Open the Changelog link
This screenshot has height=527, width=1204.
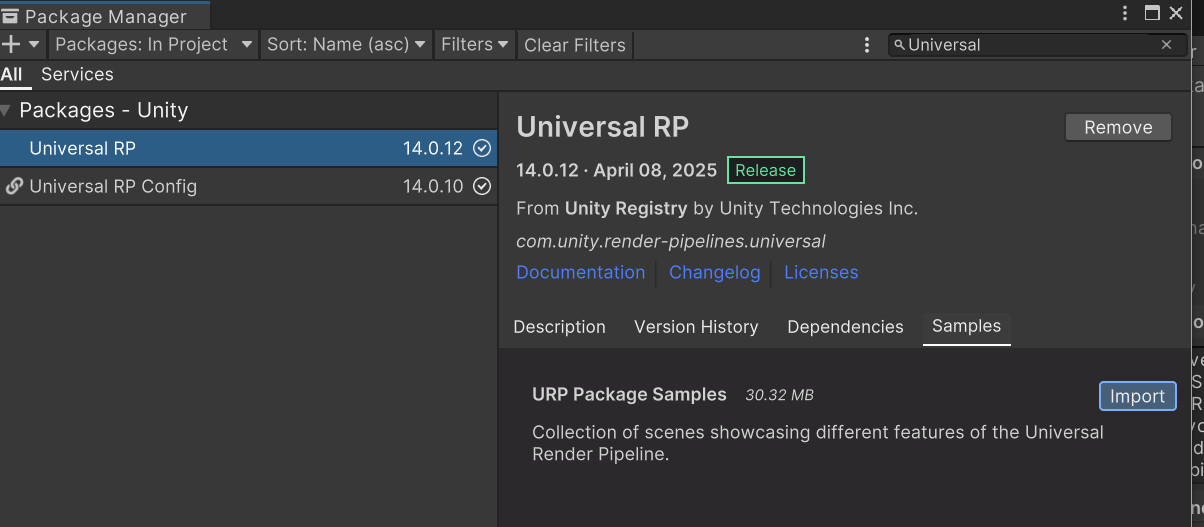[x=714, y=273]
